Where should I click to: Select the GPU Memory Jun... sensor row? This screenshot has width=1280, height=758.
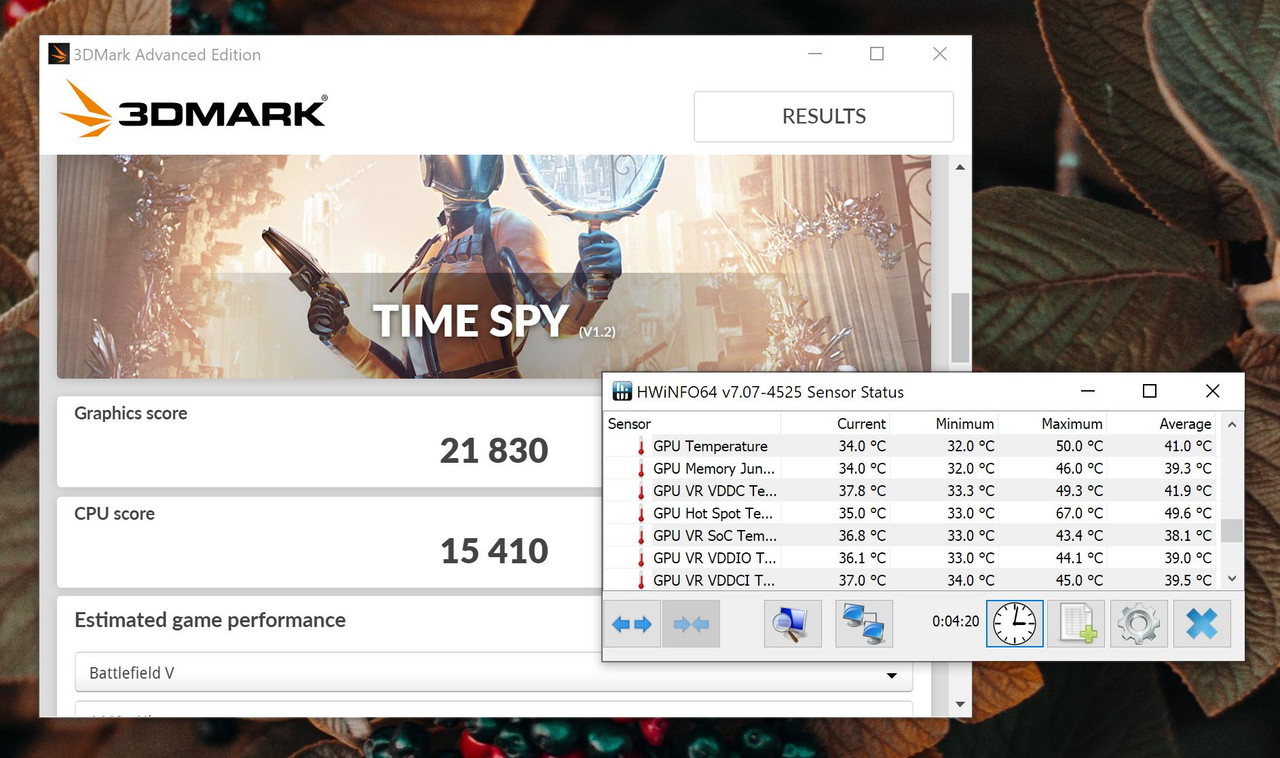[x=910, y=468]
